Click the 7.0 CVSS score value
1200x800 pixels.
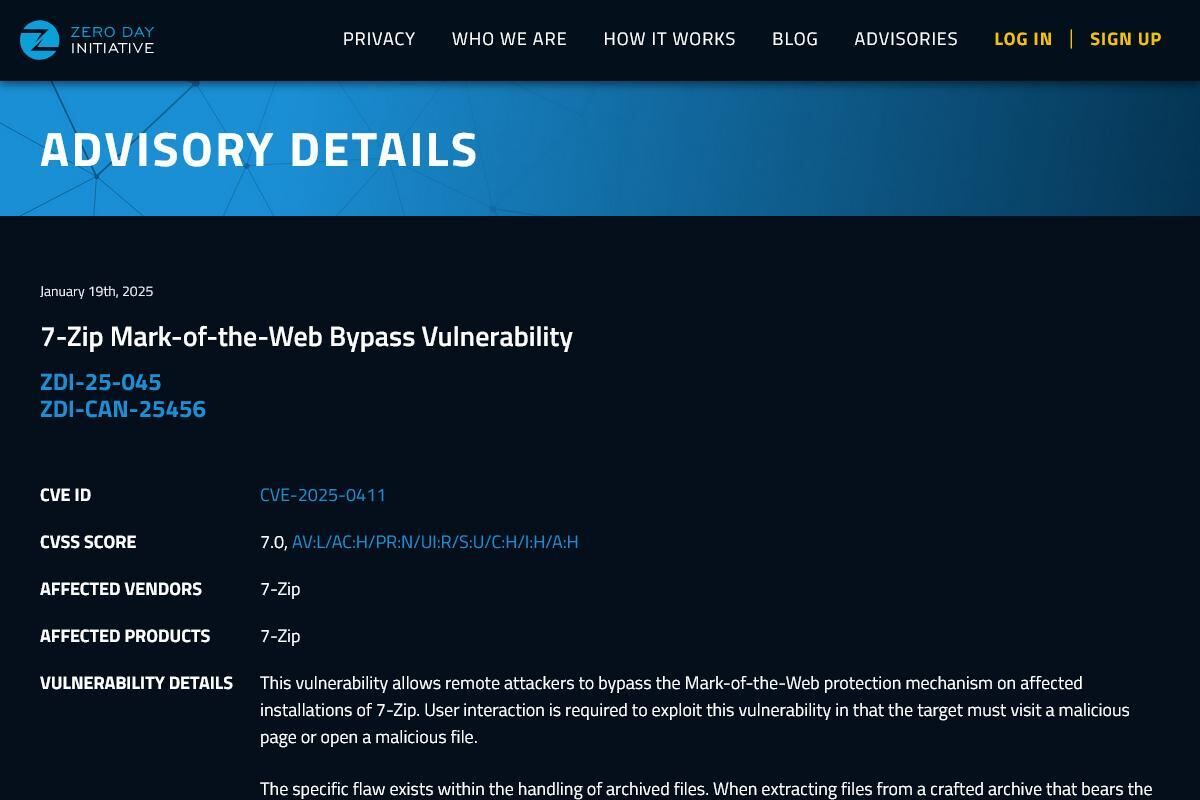(273, 542)
